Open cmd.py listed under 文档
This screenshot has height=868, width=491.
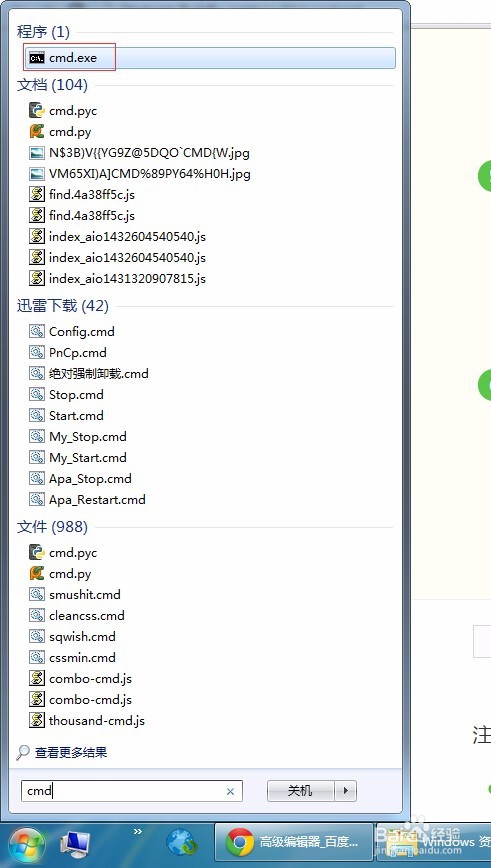[70, 132]
